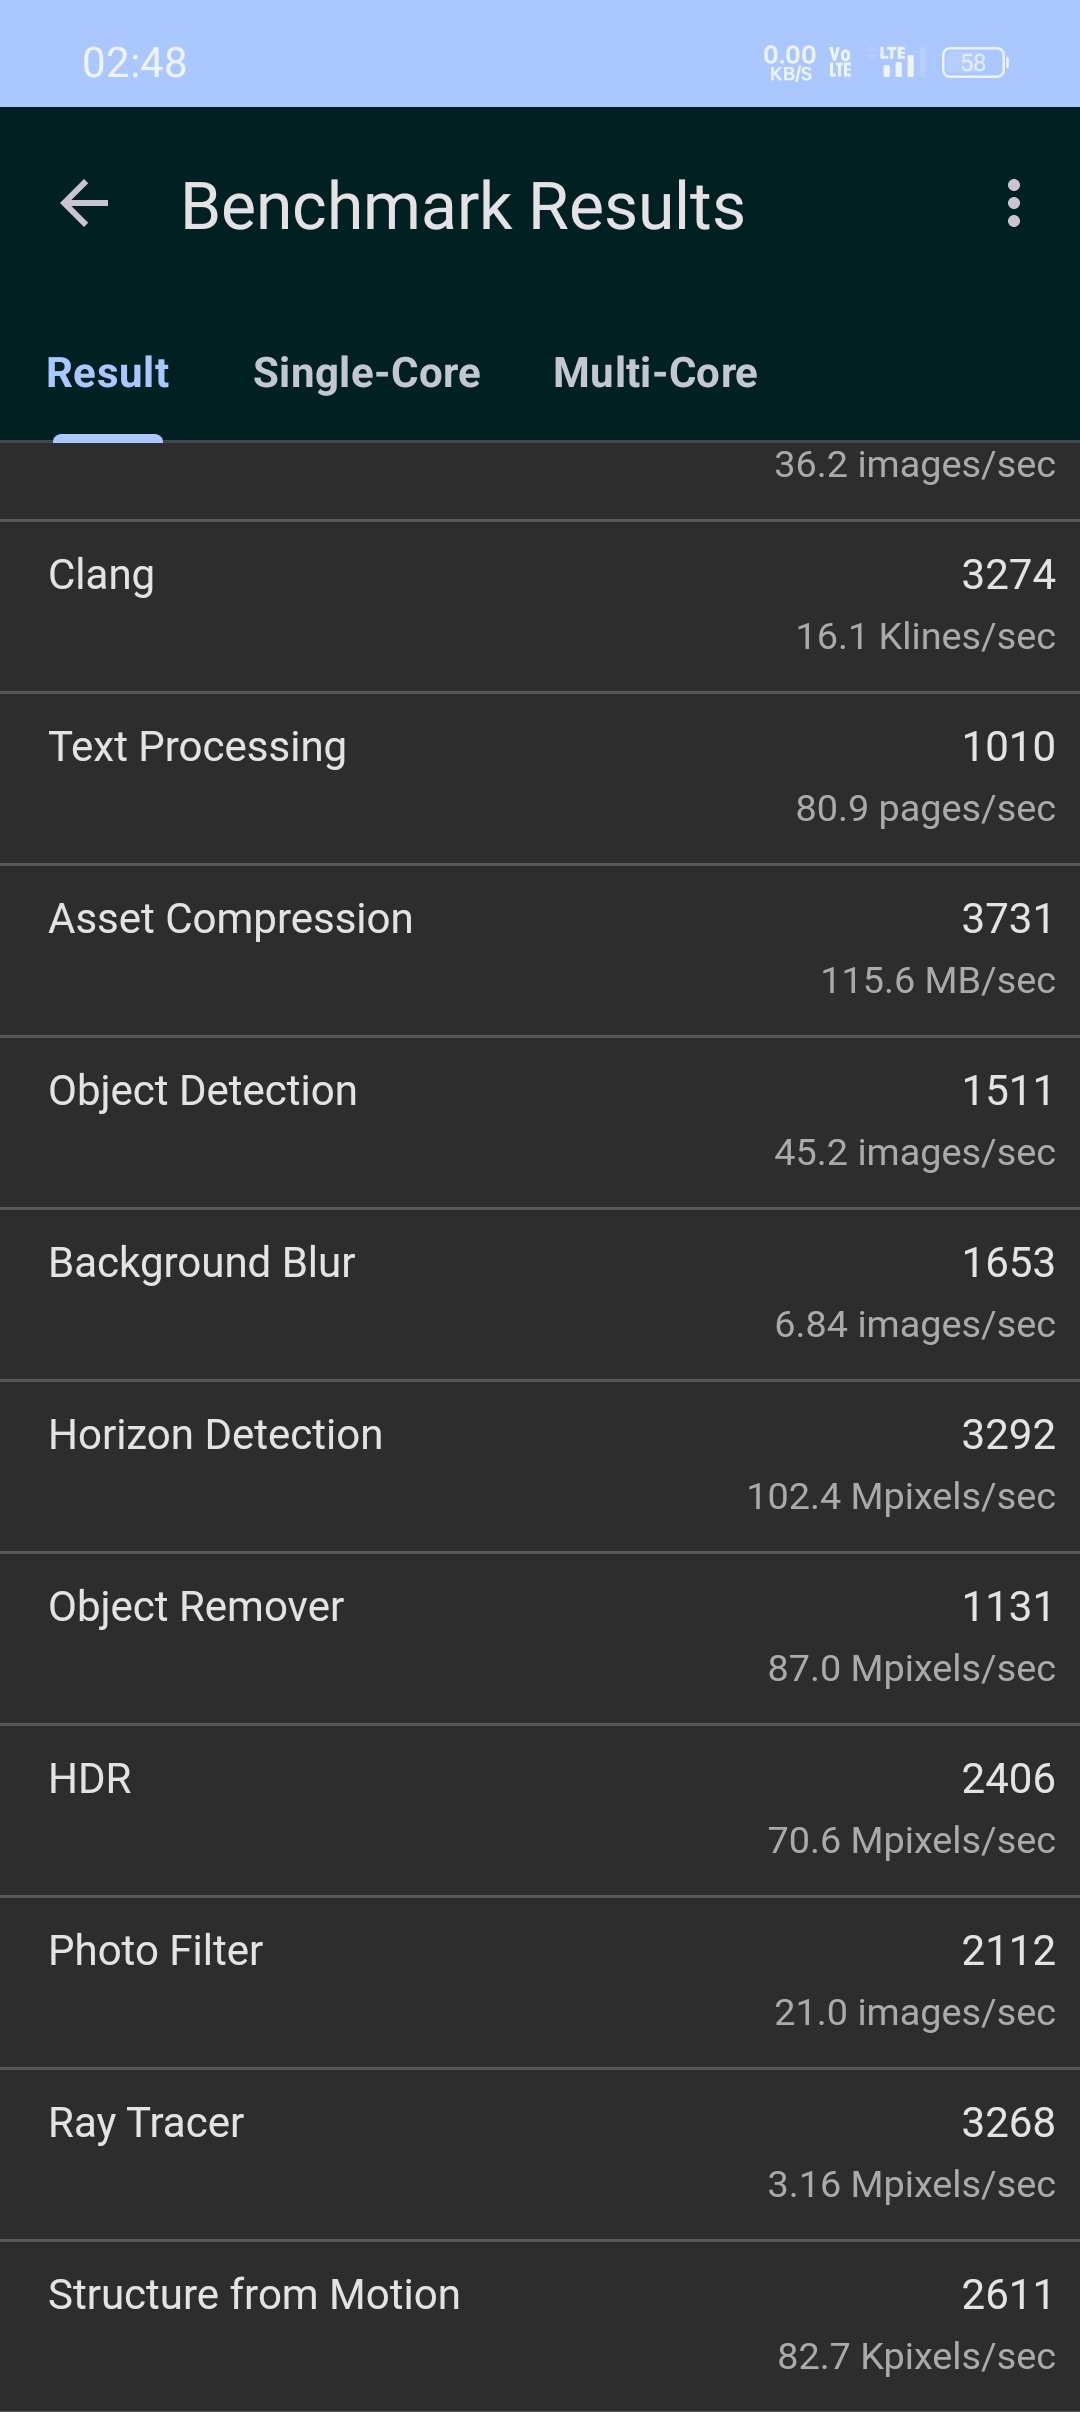The width and height of the screenshot is (1080, 2412).
Task: Tap the Structure from Motion row
Action: click(x=540, y=2326)
